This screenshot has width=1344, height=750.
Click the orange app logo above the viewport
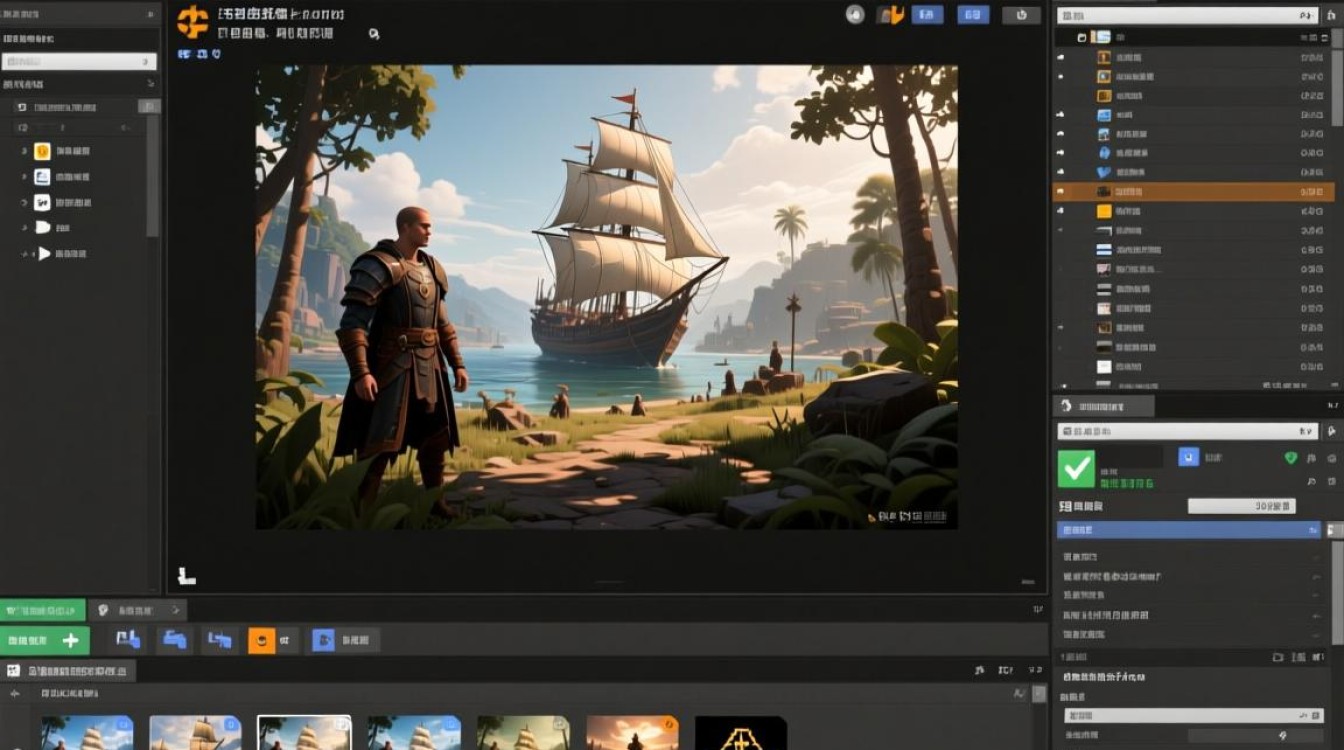[x=192, y=22]
